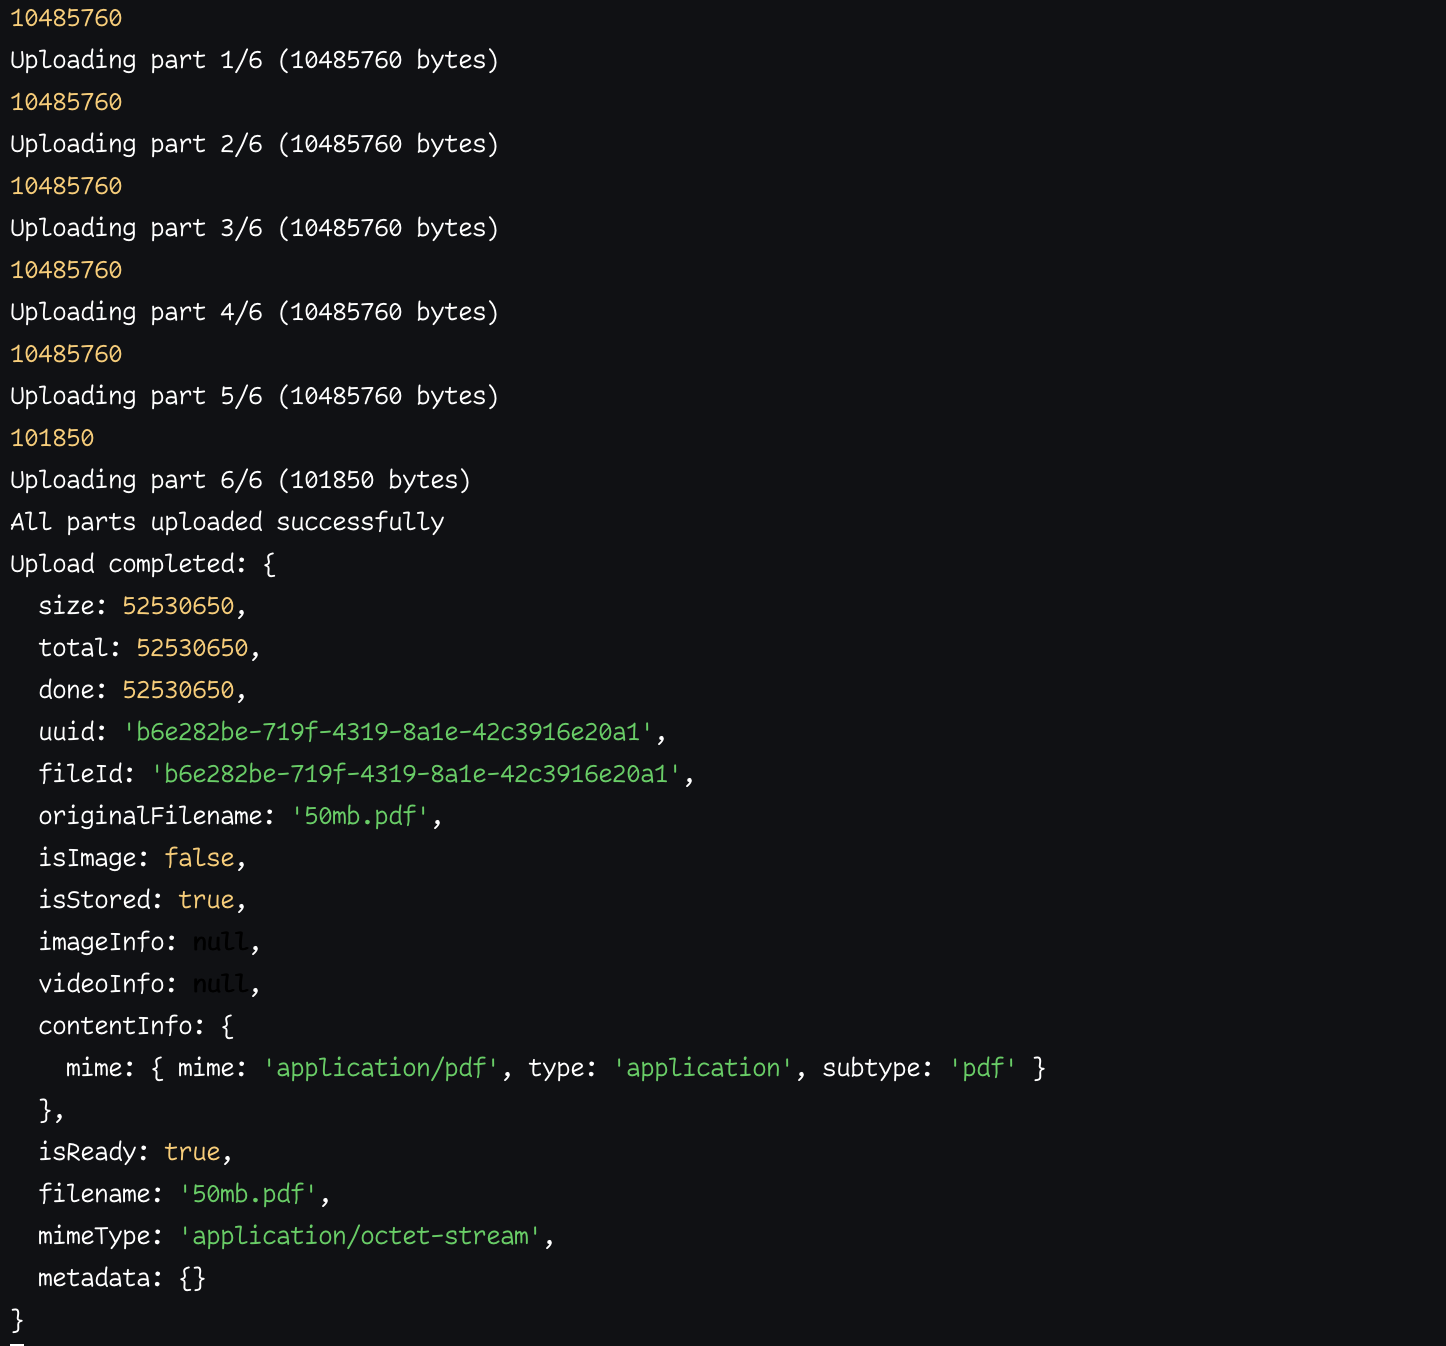Click the 'Uploading part 6/6' log line

(x=240, y=480)
